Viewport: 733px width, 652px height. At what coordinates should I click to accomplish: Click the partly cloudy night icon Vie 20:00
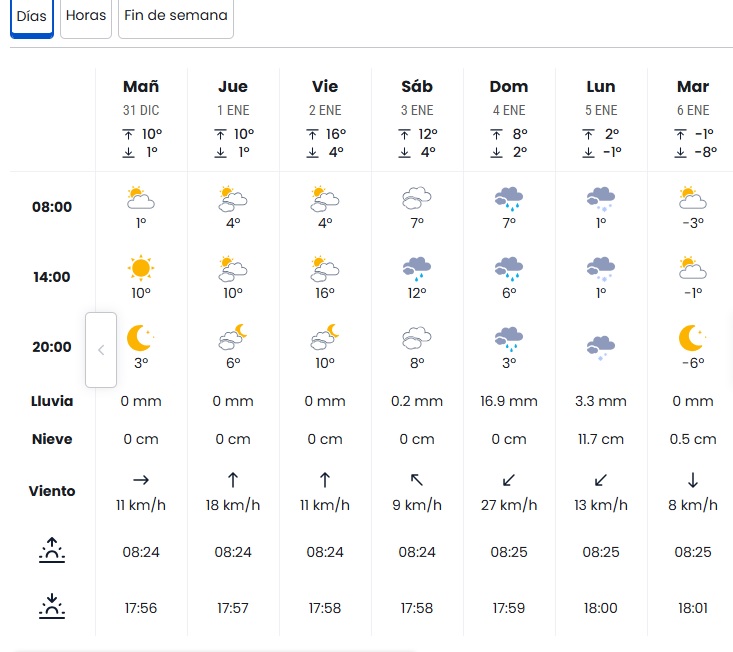coord(325,337)
